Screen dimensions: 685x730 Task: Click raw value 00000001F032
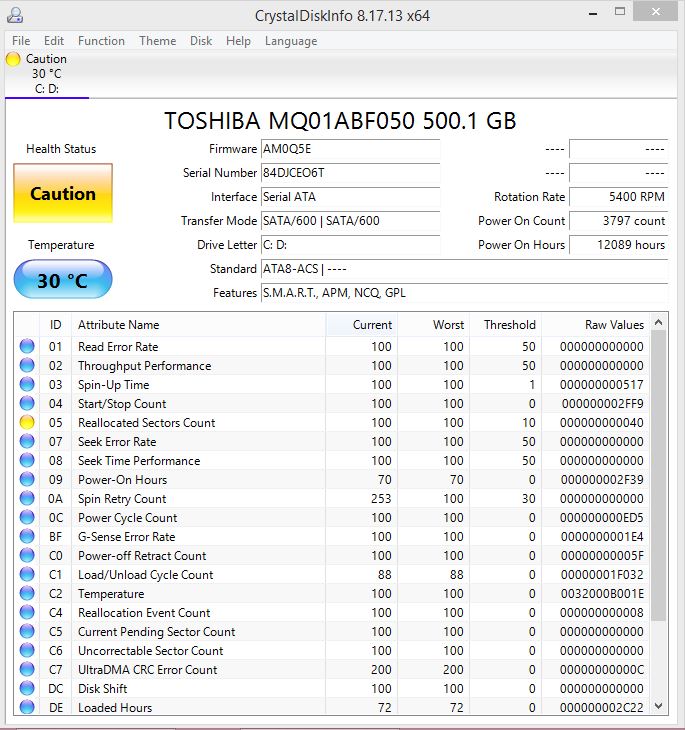(602, 575)
